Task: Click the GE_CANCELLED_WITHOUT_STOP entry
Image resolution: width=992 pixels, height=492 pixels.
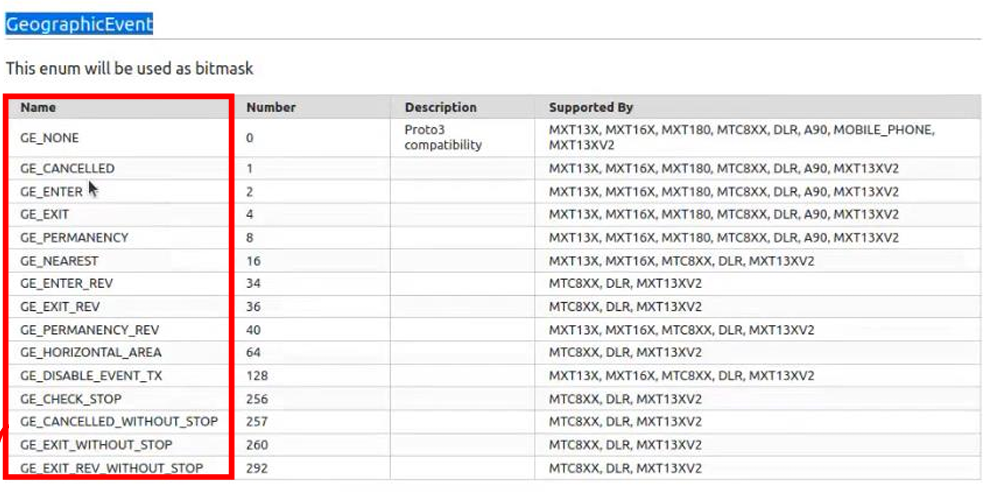Action: pos(118,422)
